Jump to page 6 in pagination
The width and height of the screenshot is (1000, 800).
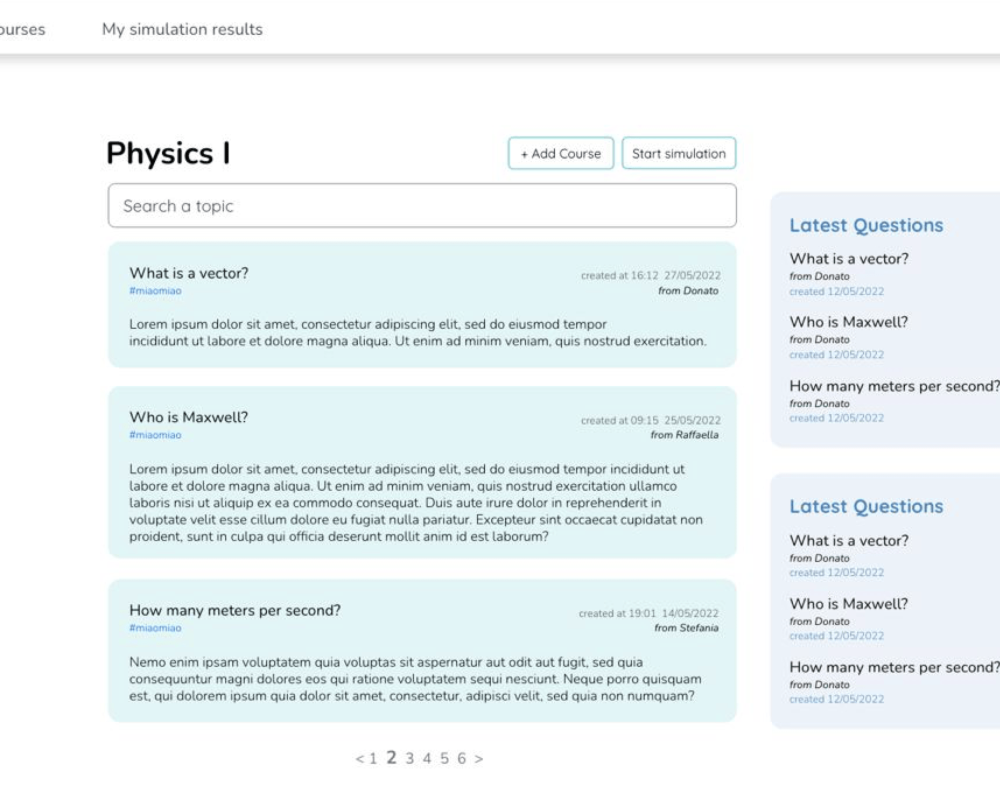point(461,759)
